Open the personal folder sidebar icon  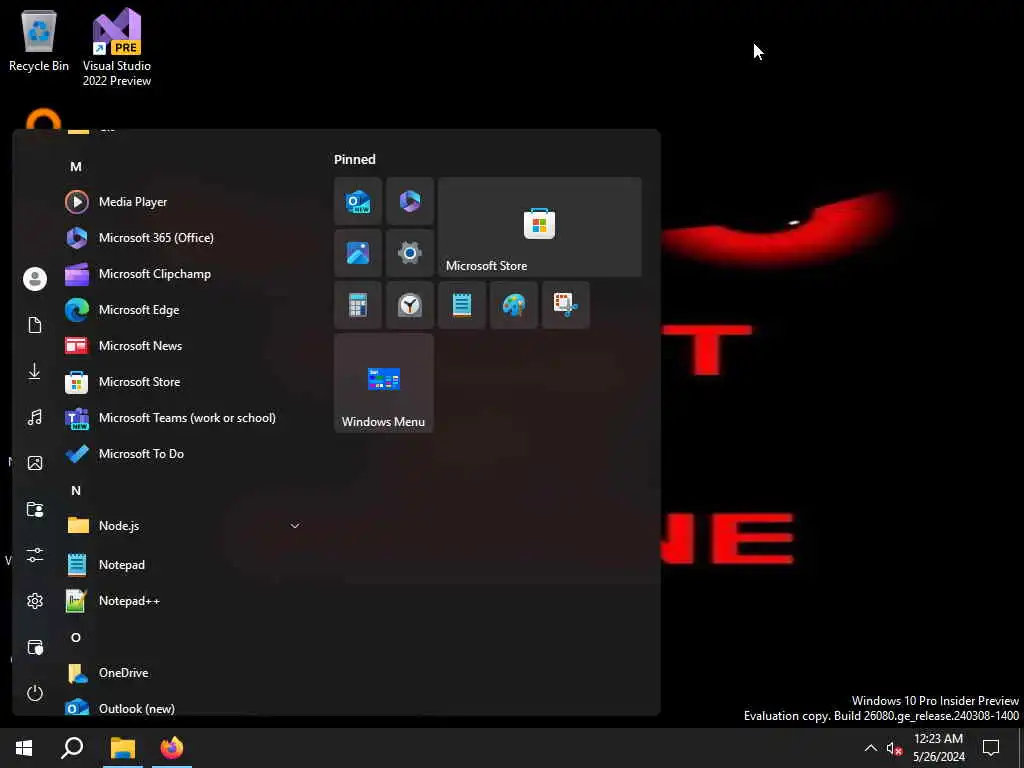pos(35,509)
